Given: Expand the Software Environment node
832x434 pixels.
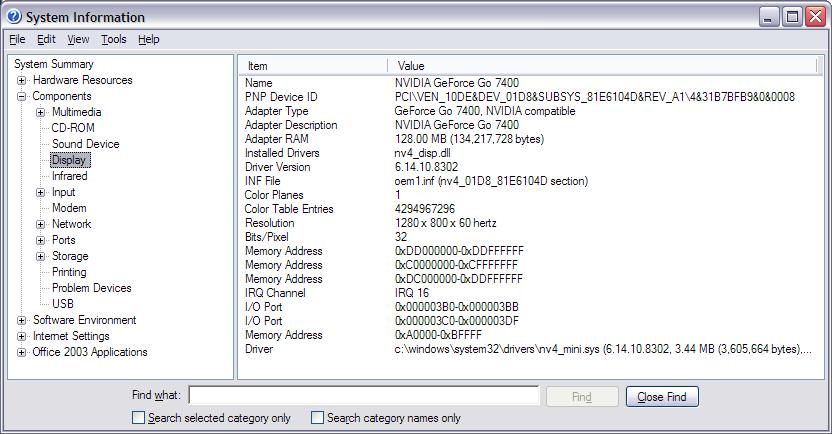Looking at the screenshot, I should pos(21,320).
